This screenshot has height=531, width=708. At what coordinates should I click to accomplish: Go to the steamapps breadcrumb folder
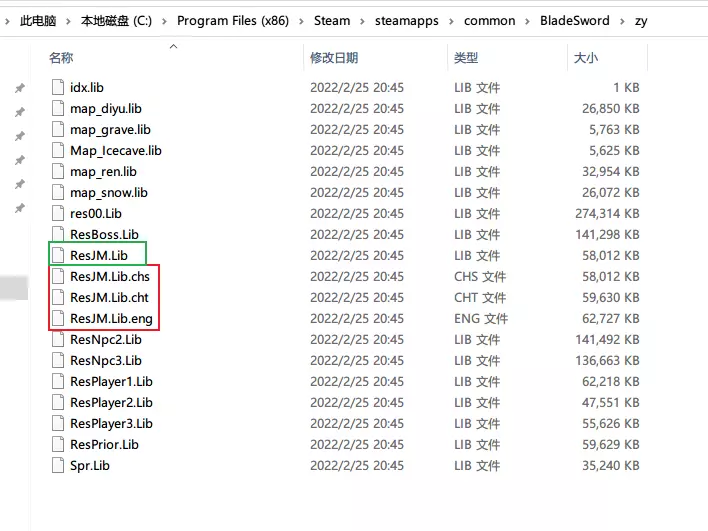click(406, 21)
